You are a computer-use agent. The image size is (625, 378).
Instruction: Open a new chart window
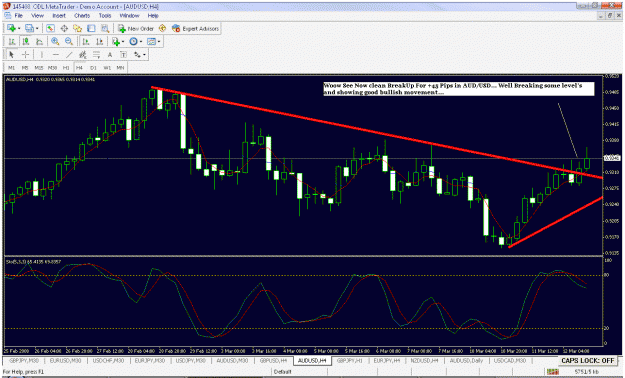(x=11, y=28)
